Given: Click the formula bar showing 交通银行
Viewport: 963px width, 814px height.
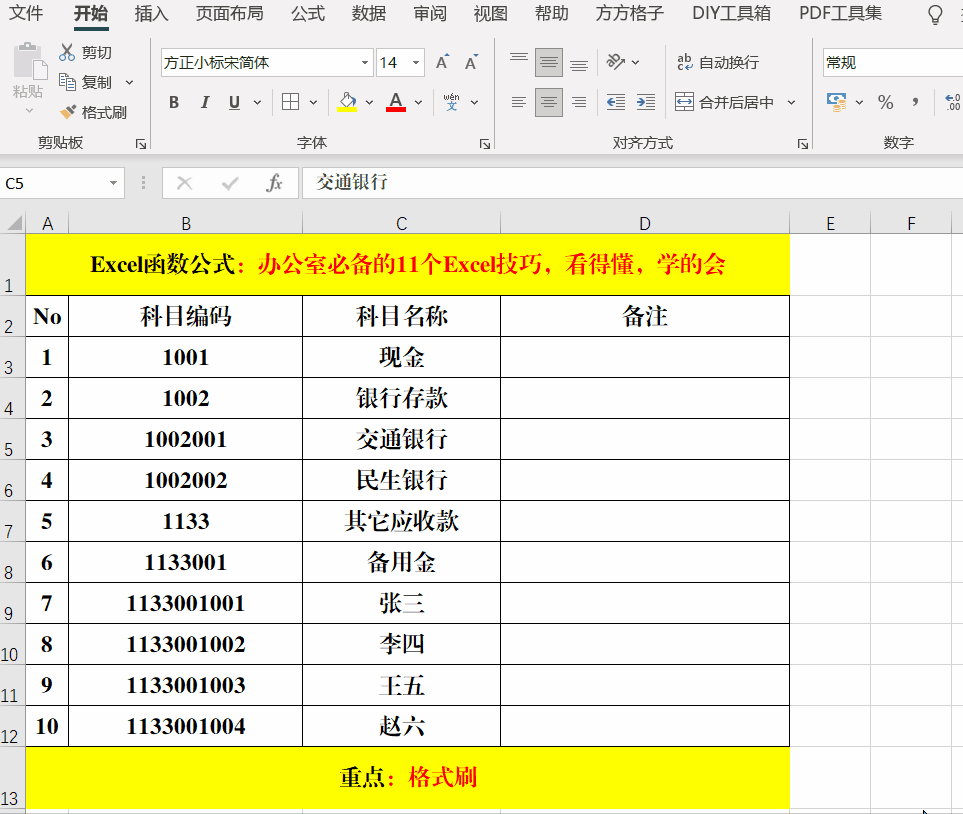Looking at the screenshot, I should coord(633,183).
